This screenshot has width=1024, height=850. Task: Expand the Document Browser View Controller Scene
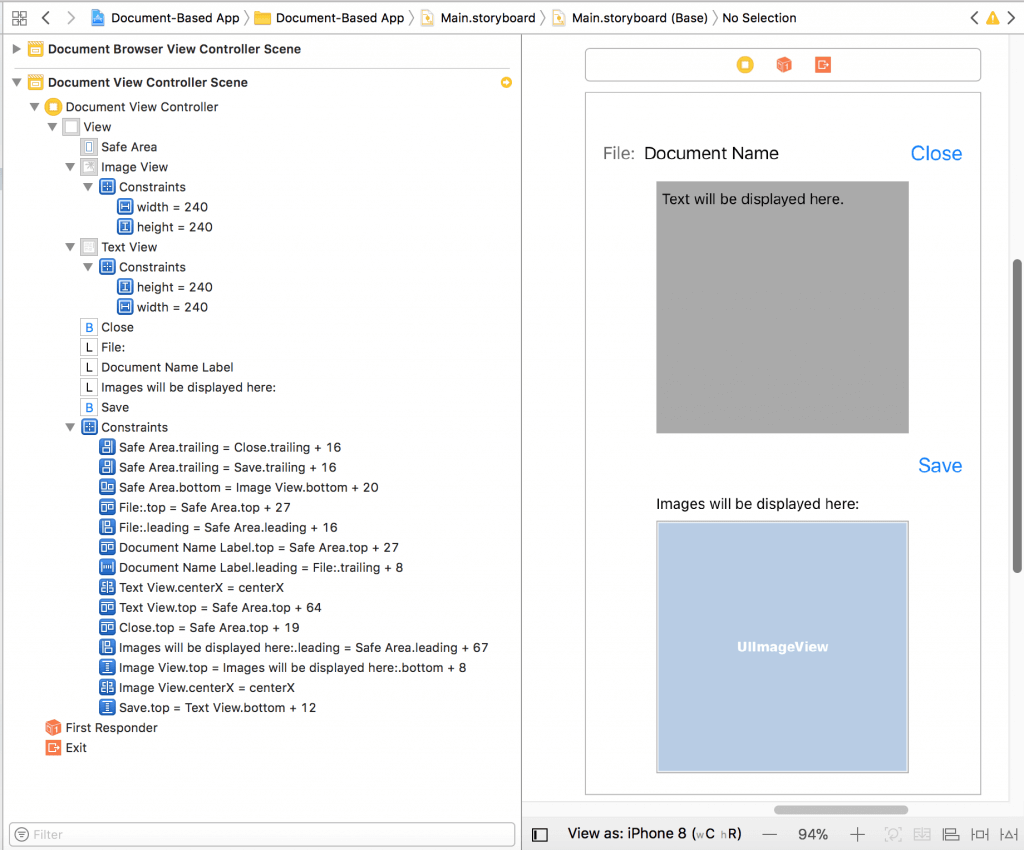(16, 48)
